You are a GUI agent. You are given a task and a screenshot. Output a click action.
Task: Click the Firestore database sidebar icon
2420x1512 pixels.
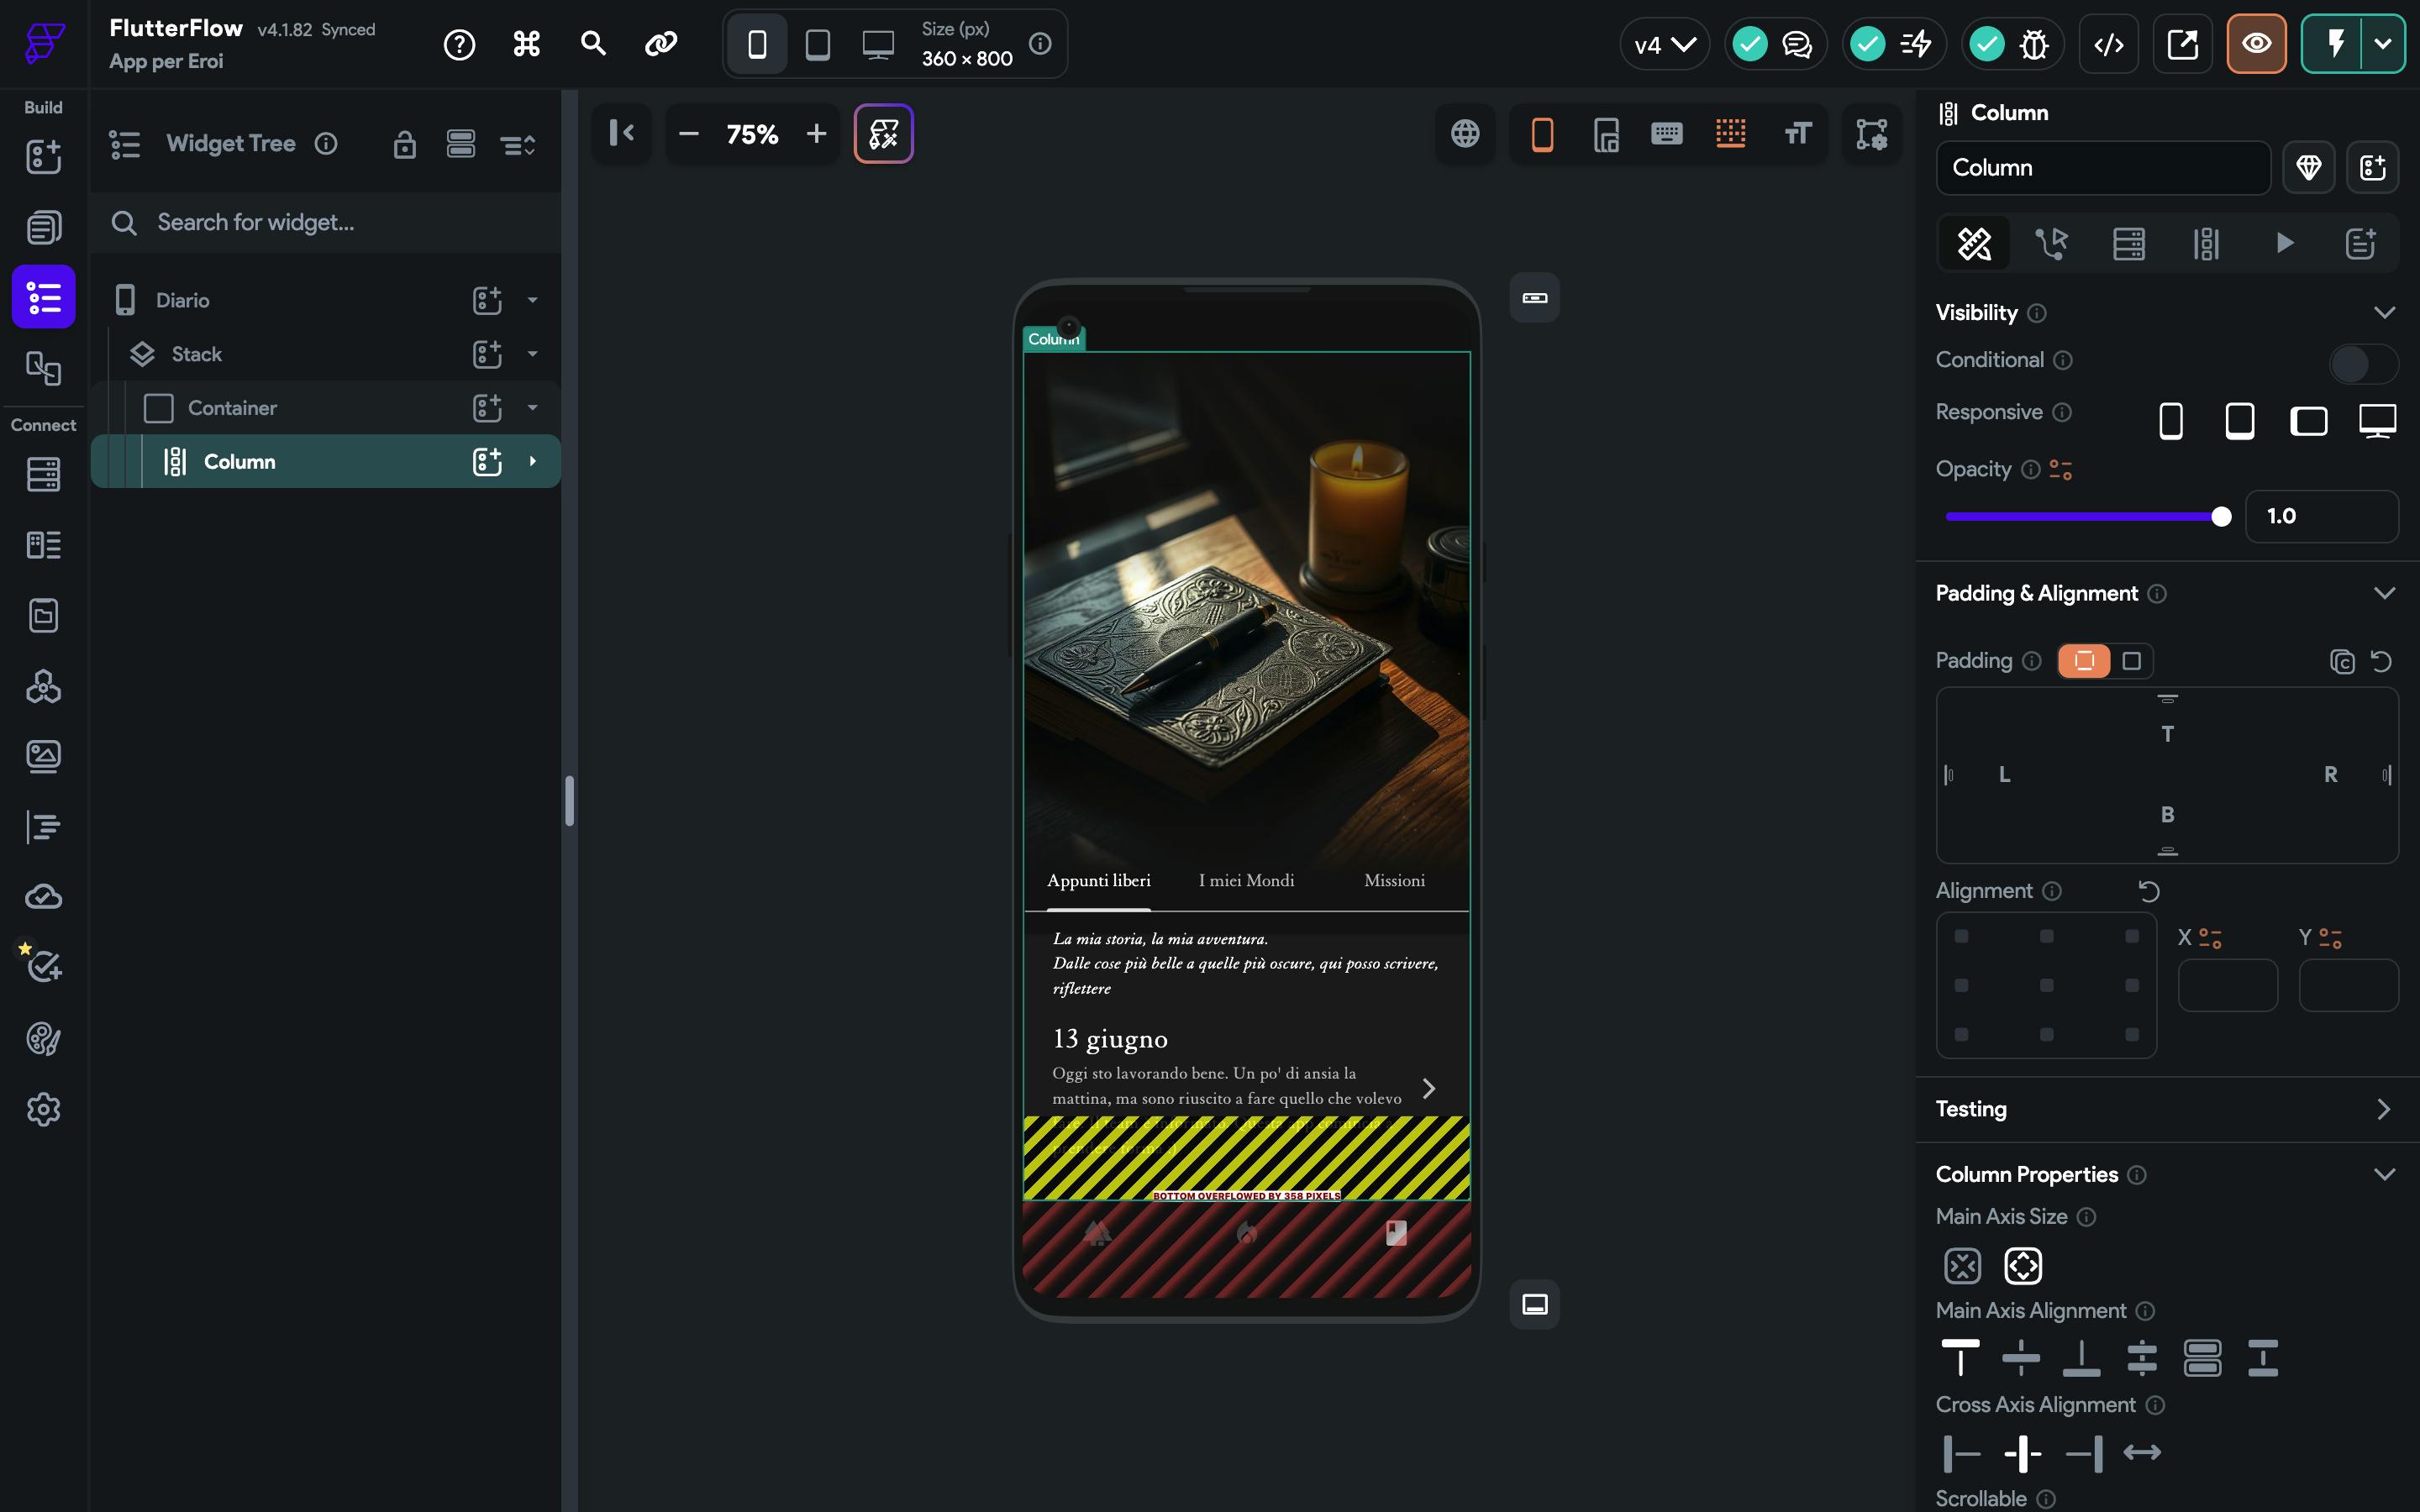pos(43,474)
